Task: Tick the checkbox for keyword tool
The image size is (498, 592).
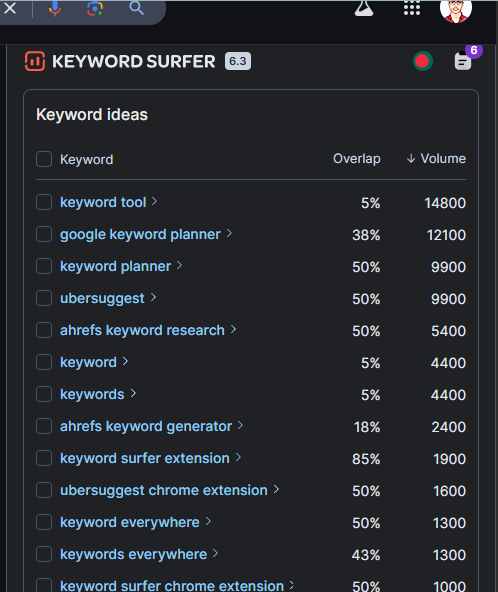Action: 44,202
